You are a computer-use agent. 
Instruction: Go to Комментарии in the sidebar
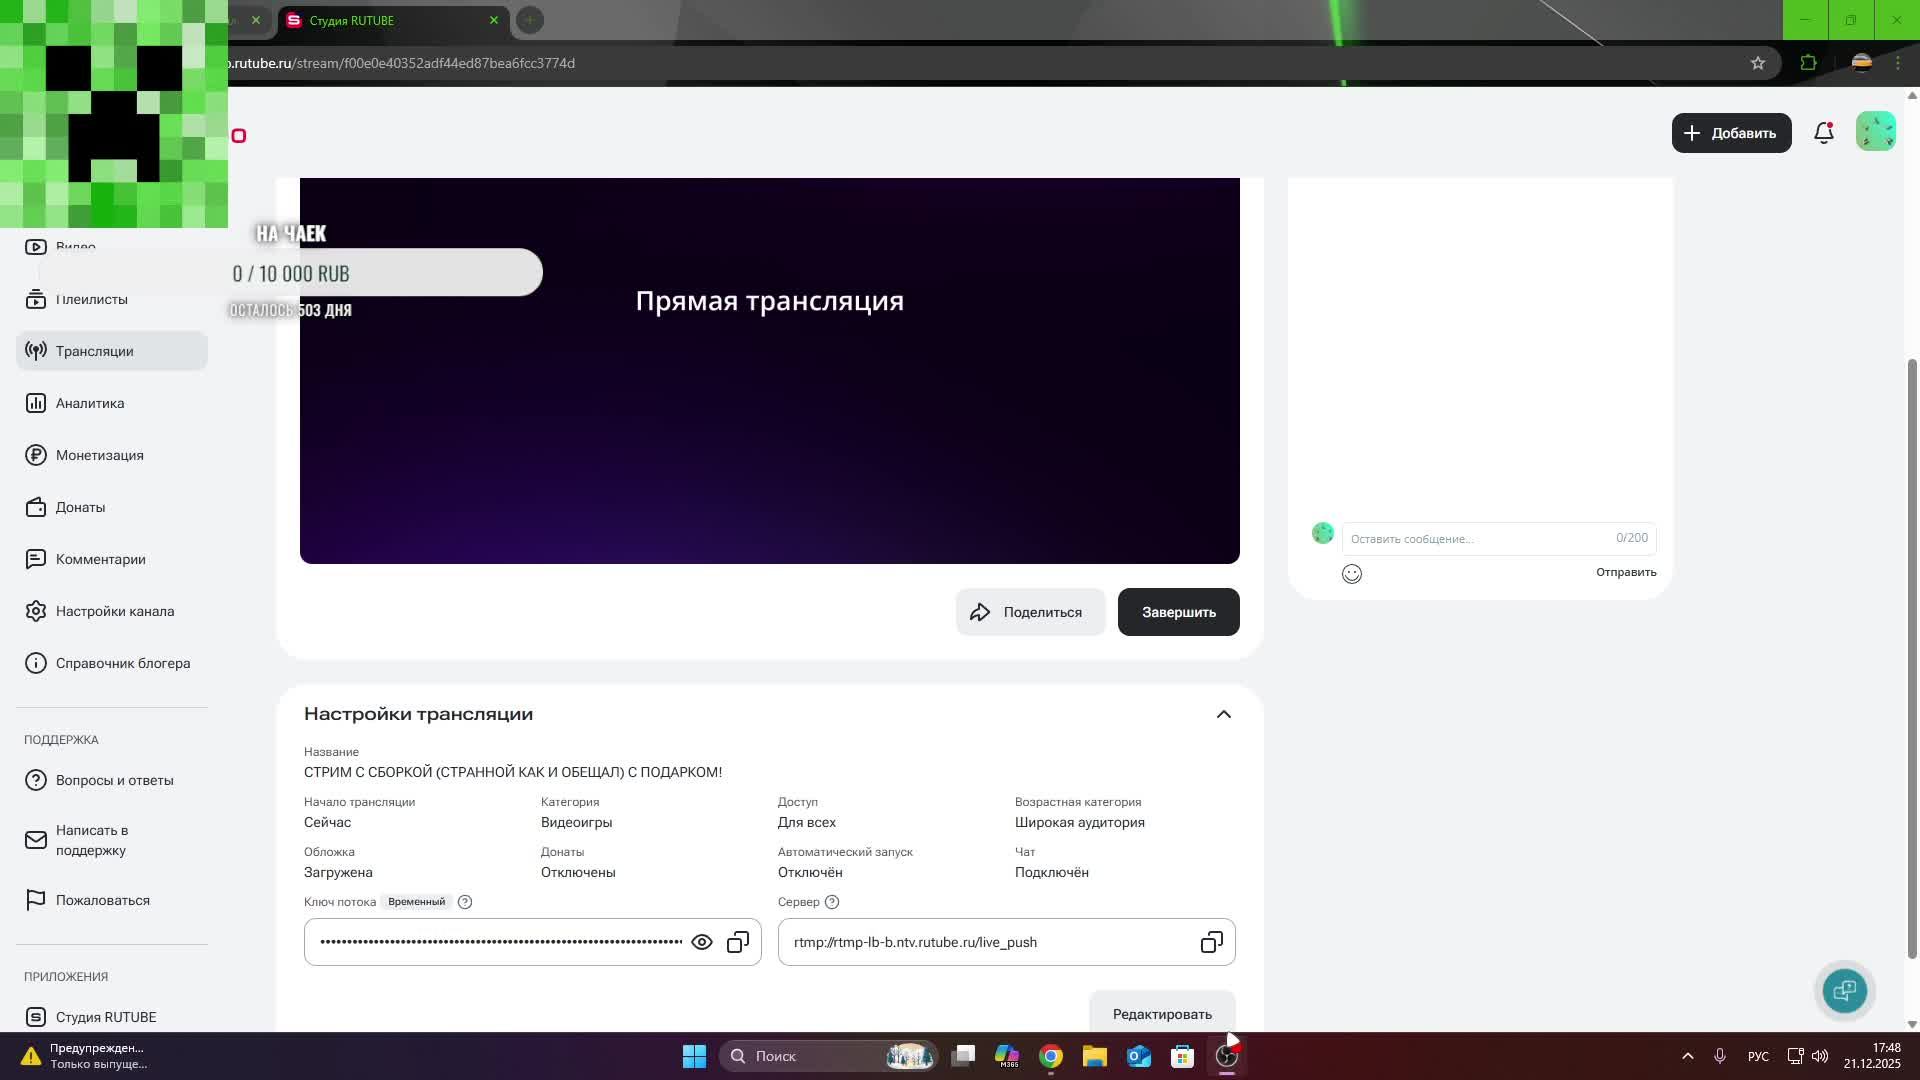[x=101, y=559]
